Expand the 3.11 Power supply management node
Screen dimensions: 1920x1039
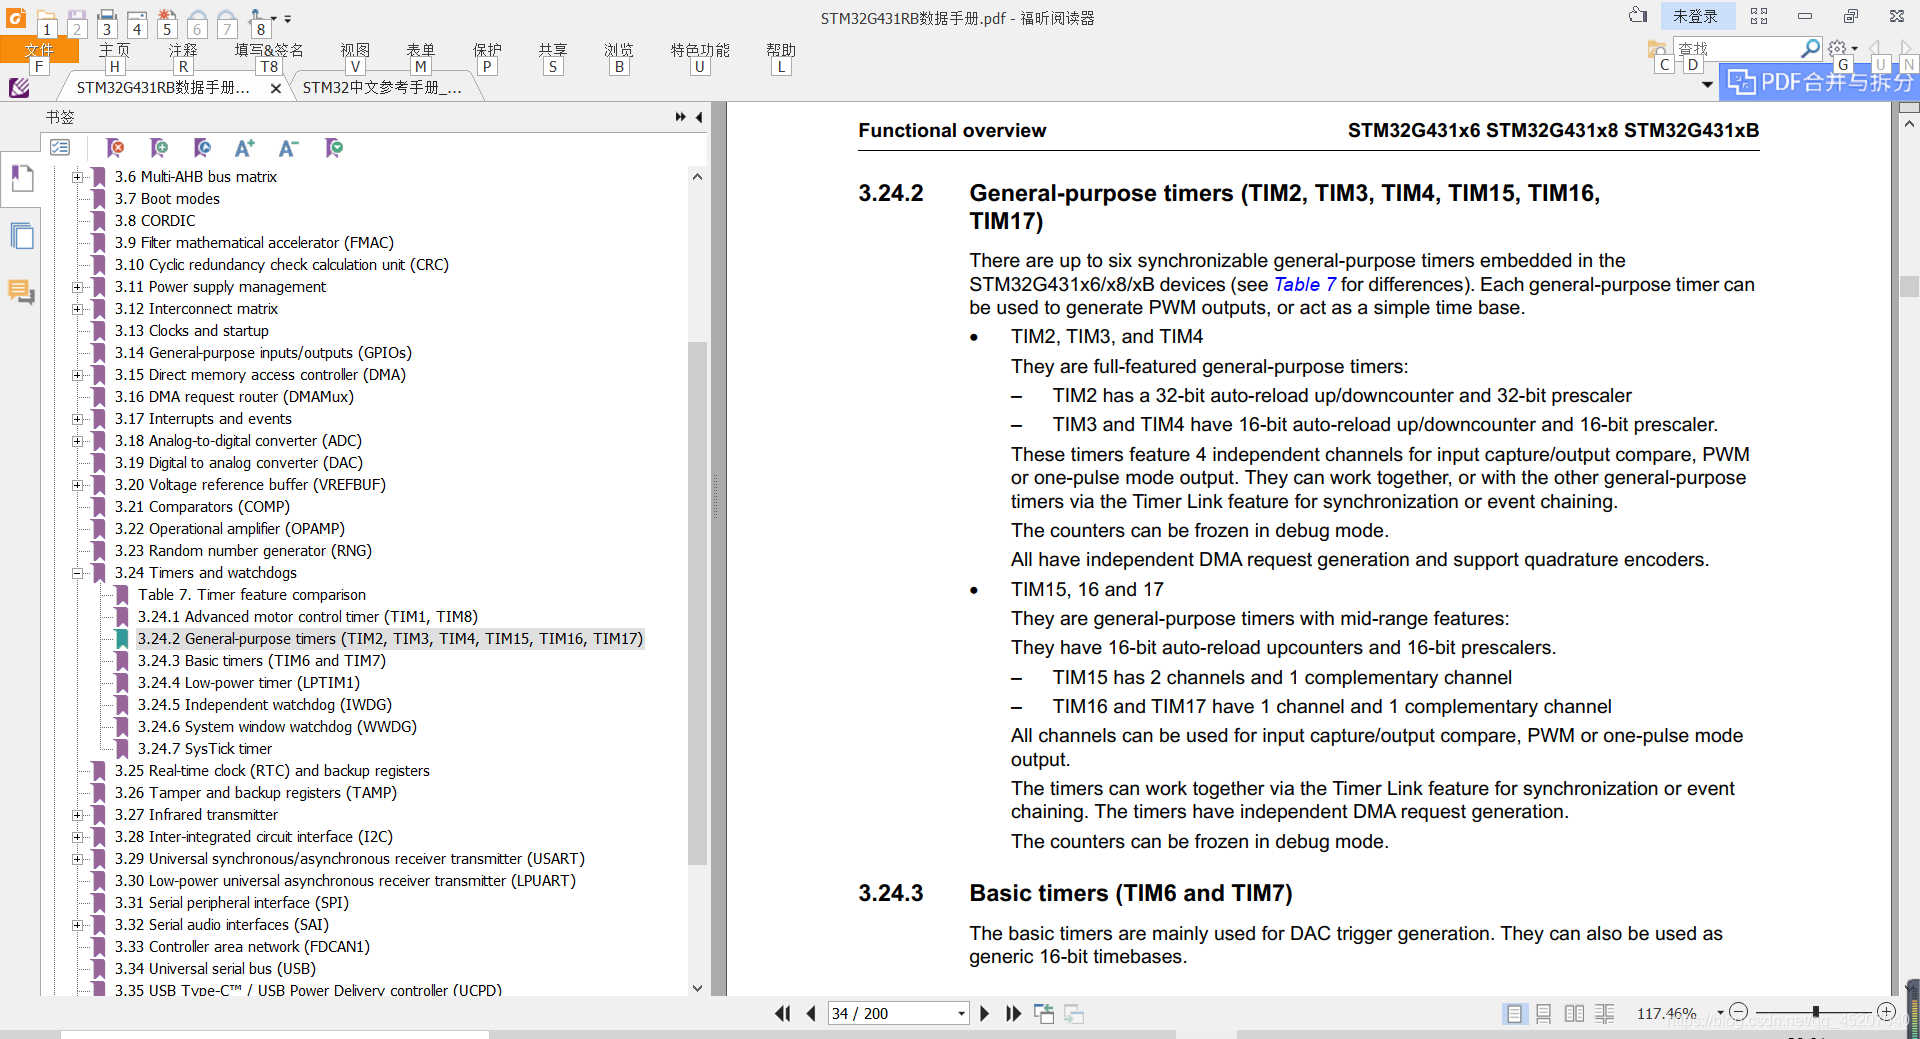[x=77, y=287]
